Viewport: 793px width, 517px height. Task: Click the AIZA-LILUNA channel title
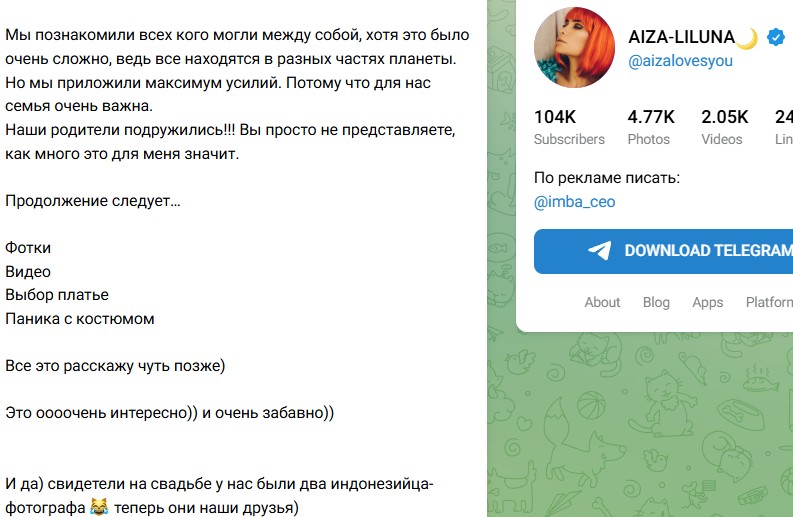(x=679, y=38)
